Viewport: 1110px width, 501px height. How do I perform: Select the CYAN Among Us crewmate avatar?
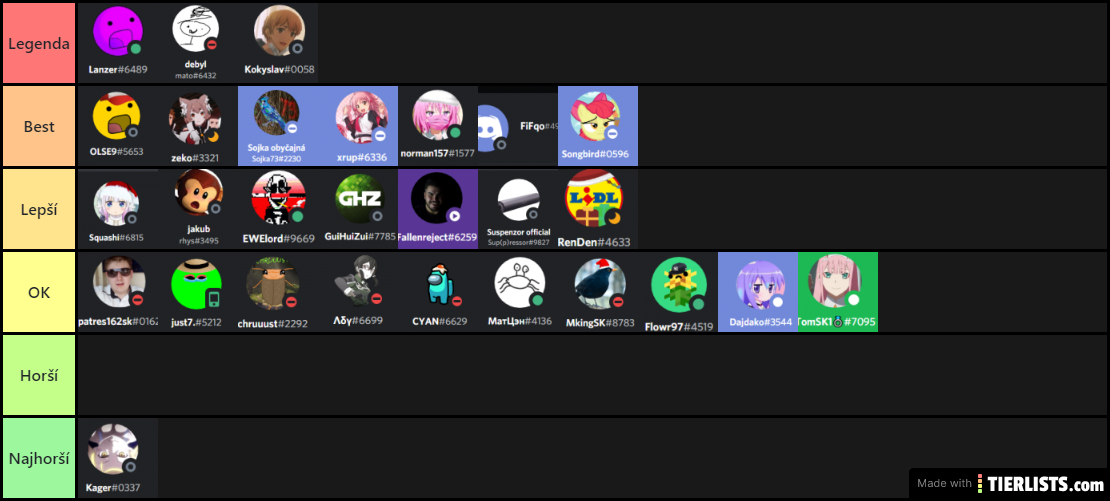point(438,284)
